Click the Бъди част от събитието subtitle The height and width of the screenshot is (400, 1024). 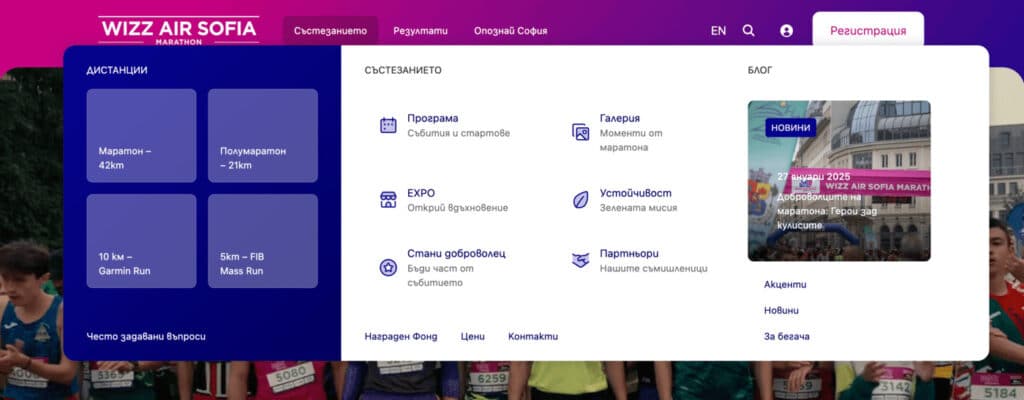[x=440, y=276]
